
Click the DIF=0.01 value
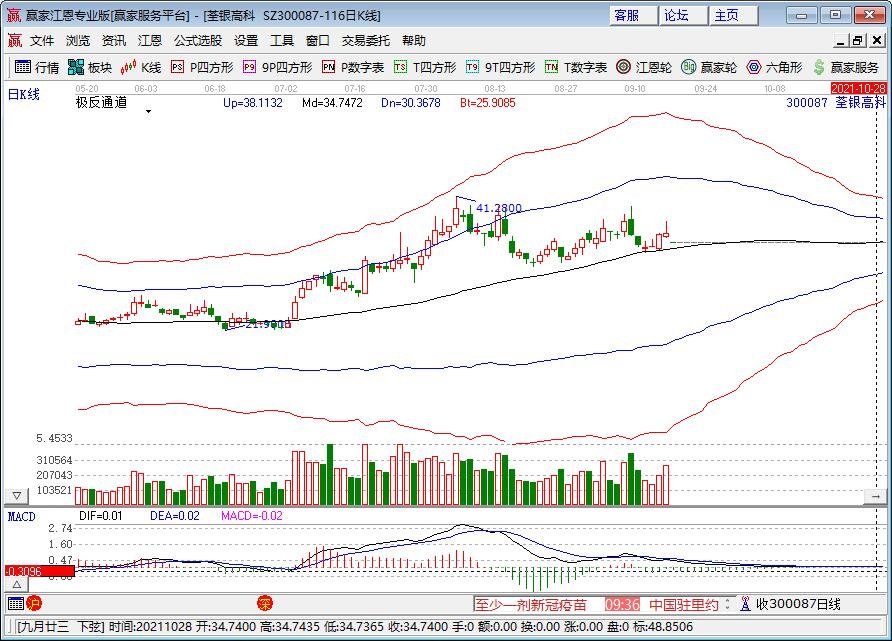[x=101, y=516]
